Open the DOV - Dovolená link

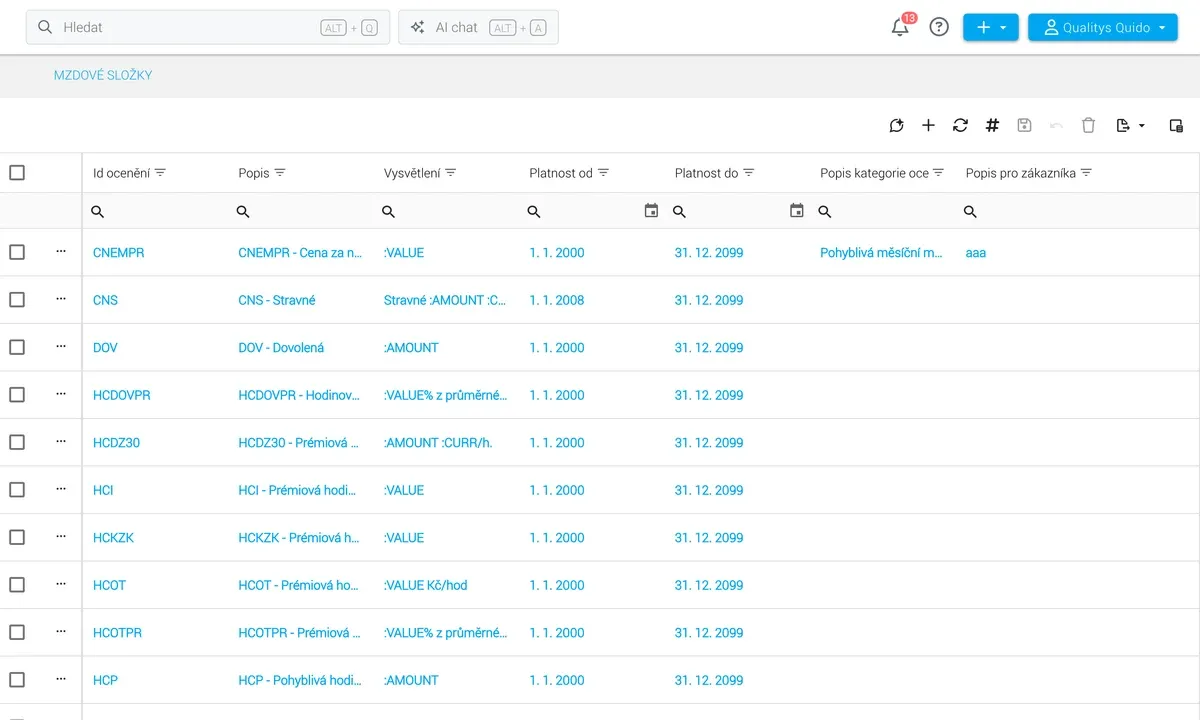[281, 348]
